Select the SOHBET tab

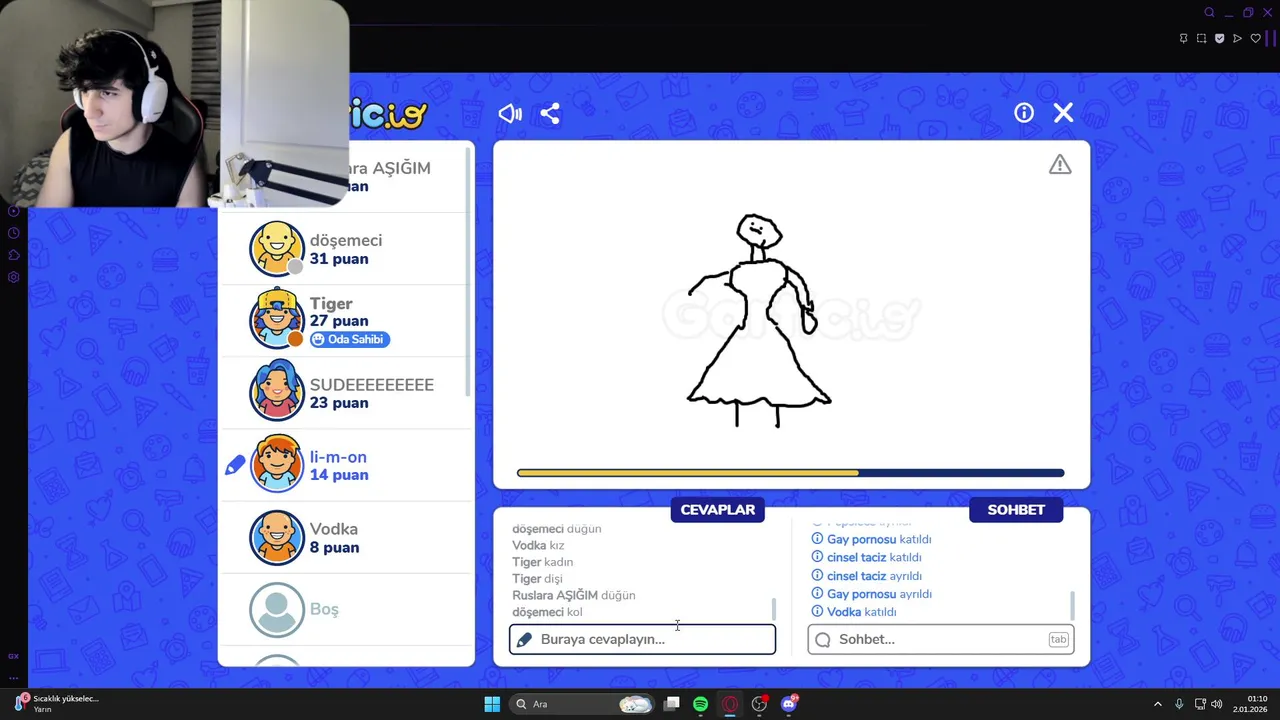tap(1016, 510)
